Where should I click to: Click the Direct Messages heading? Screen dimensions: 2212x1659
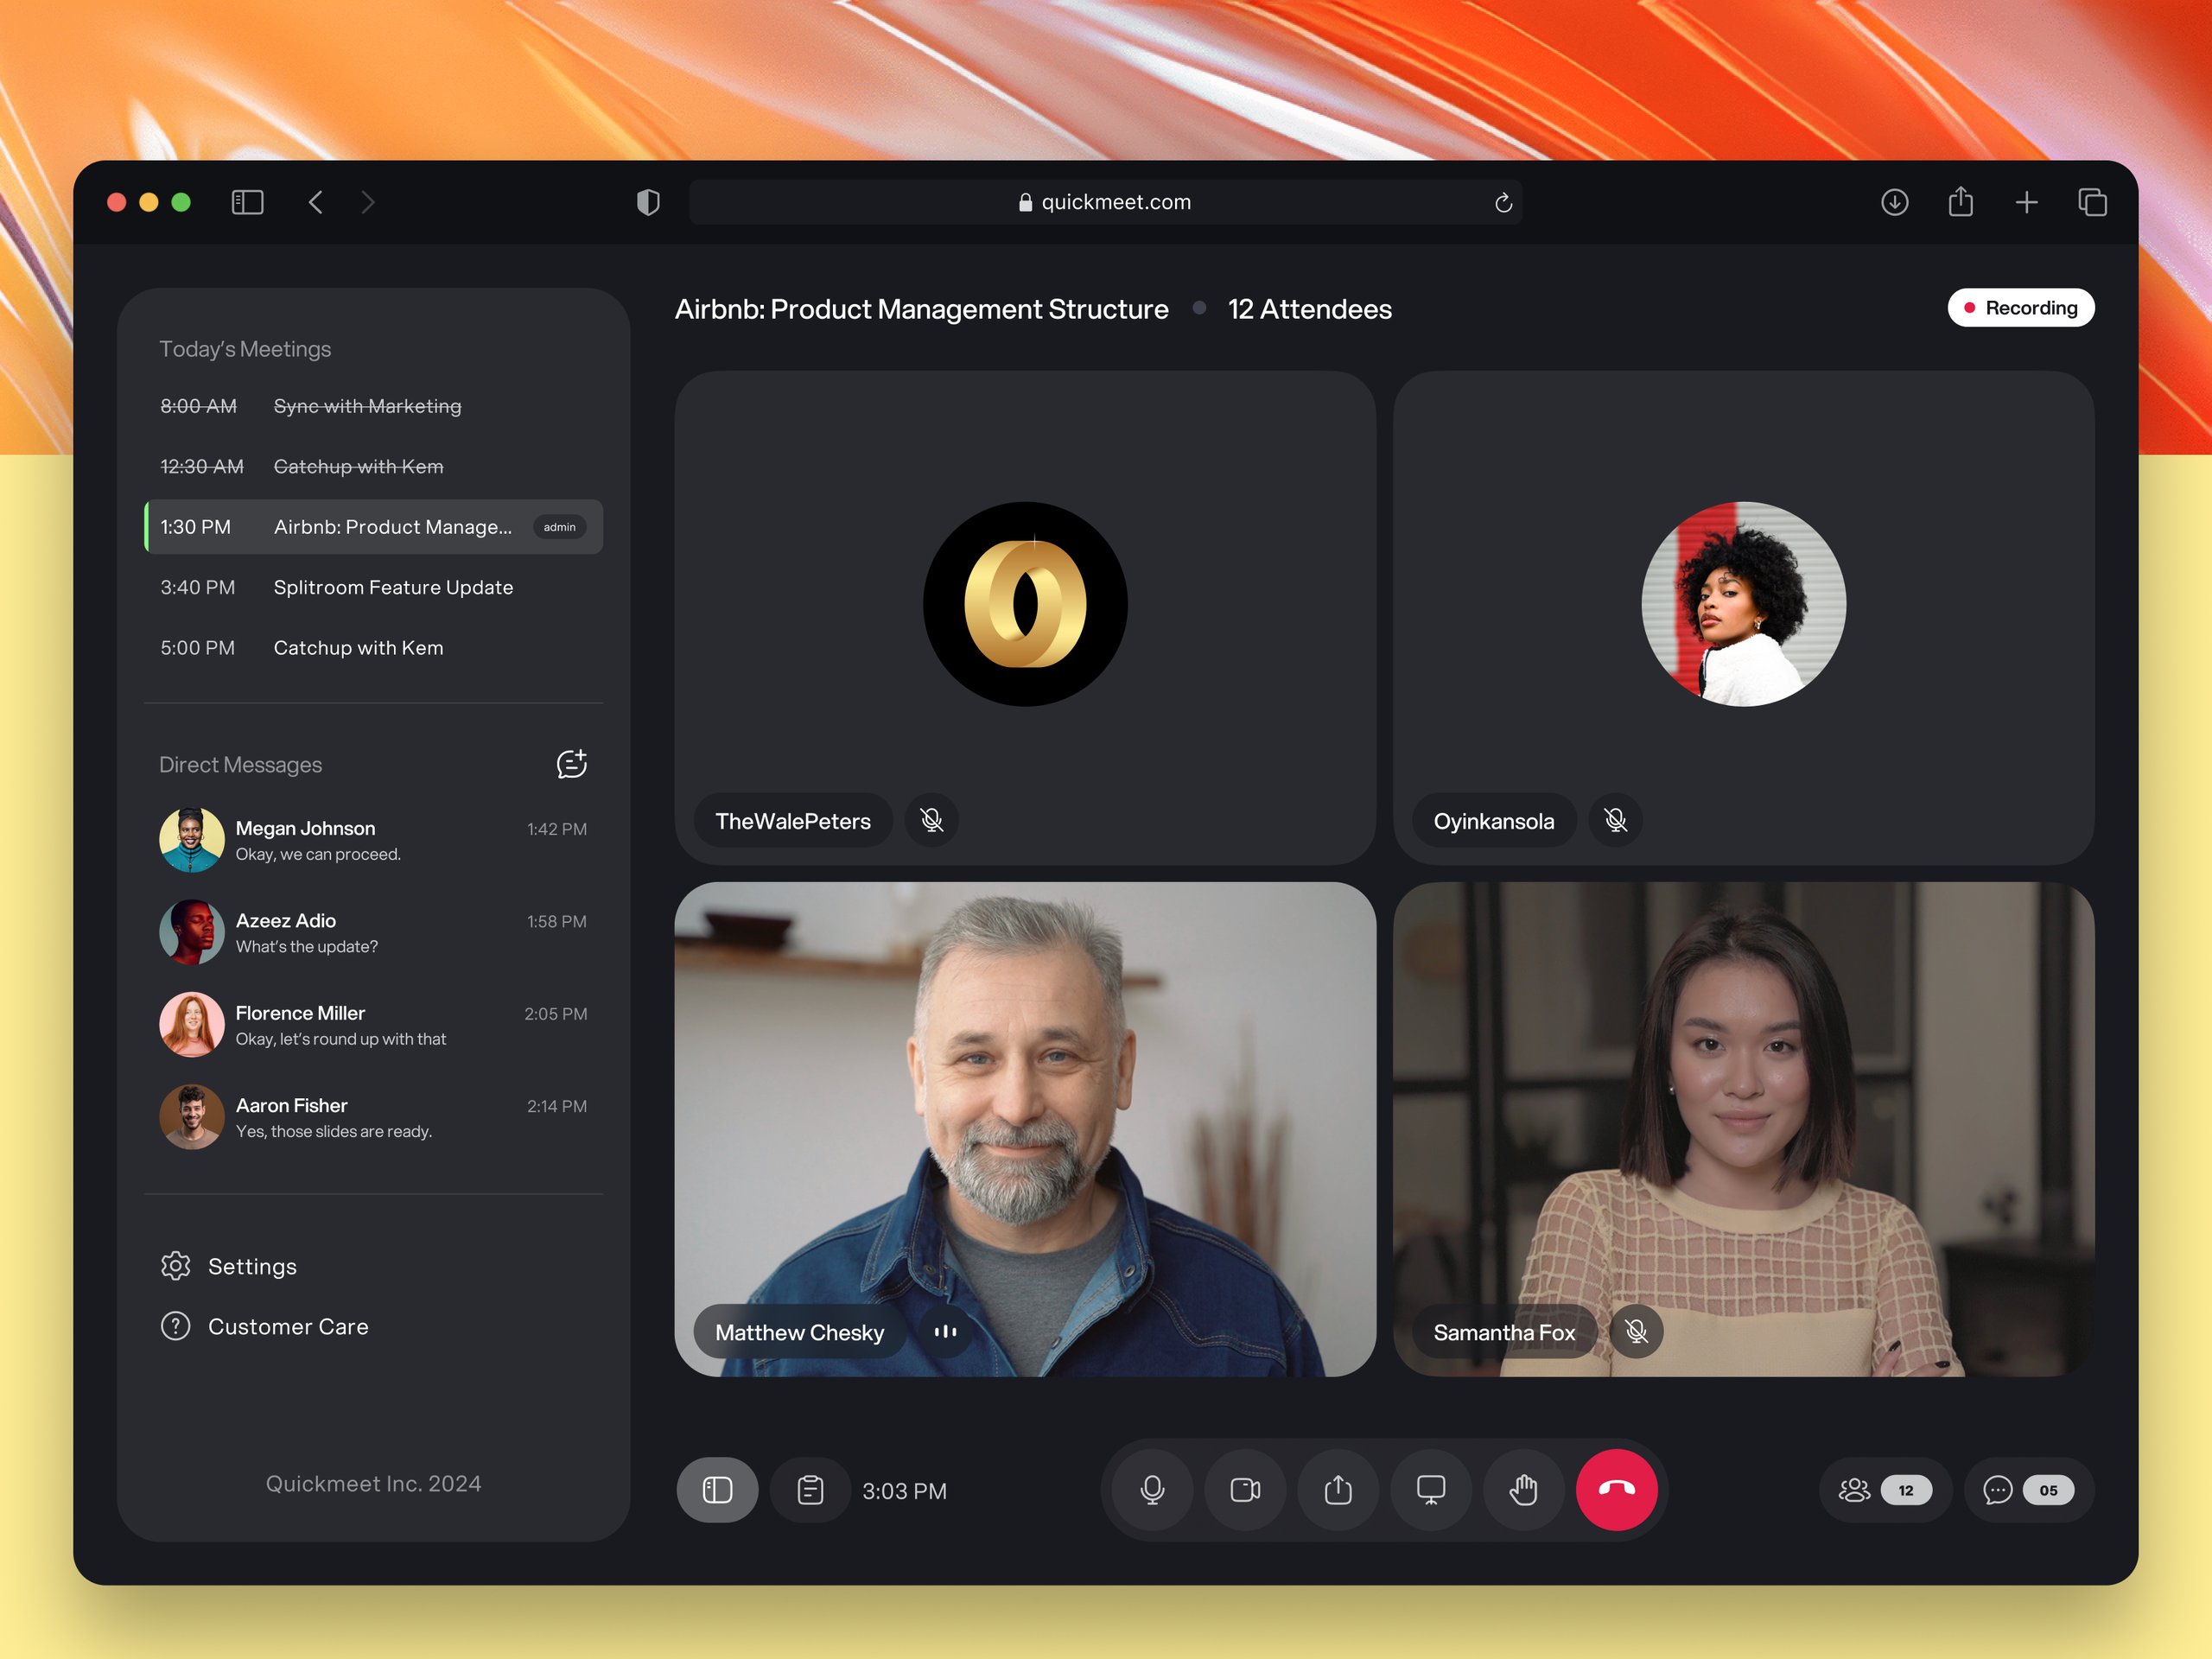tap(241, 765)
